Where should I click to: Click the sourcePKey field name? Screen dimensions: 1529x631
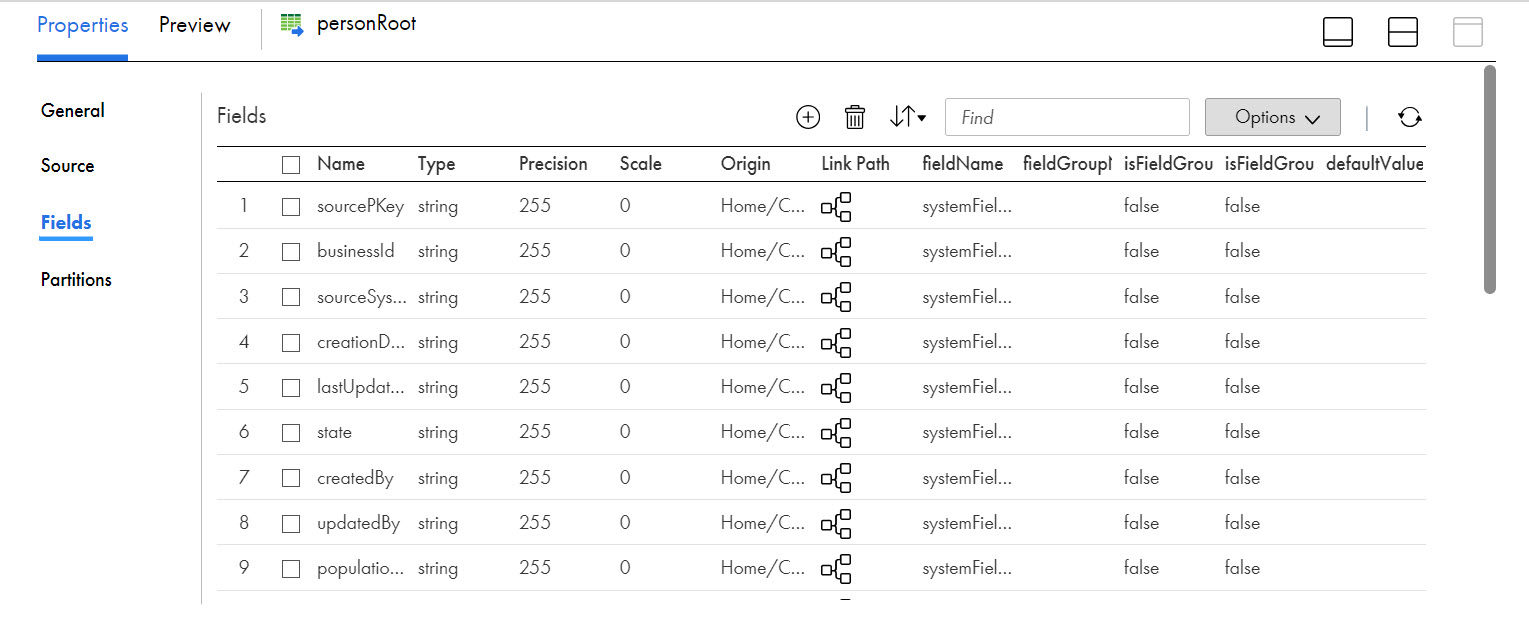click(361, 207)
